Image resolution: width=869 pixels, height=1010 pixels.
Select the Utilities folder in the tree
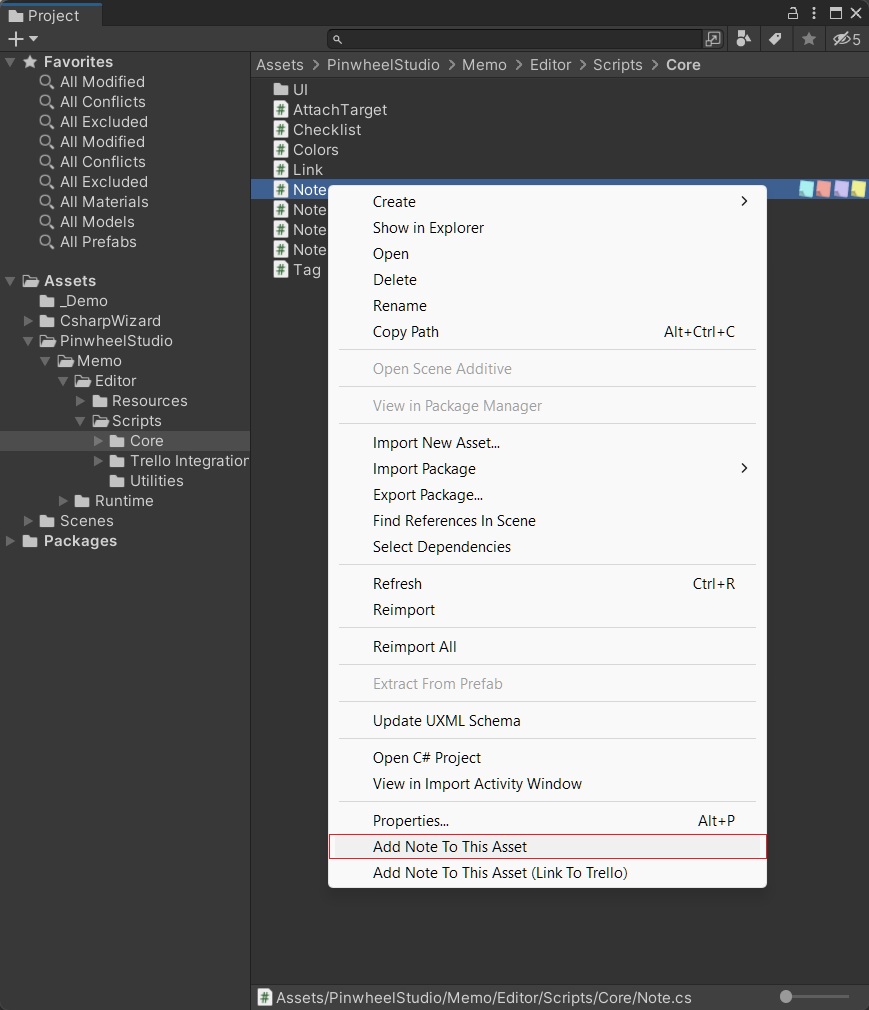157,481
